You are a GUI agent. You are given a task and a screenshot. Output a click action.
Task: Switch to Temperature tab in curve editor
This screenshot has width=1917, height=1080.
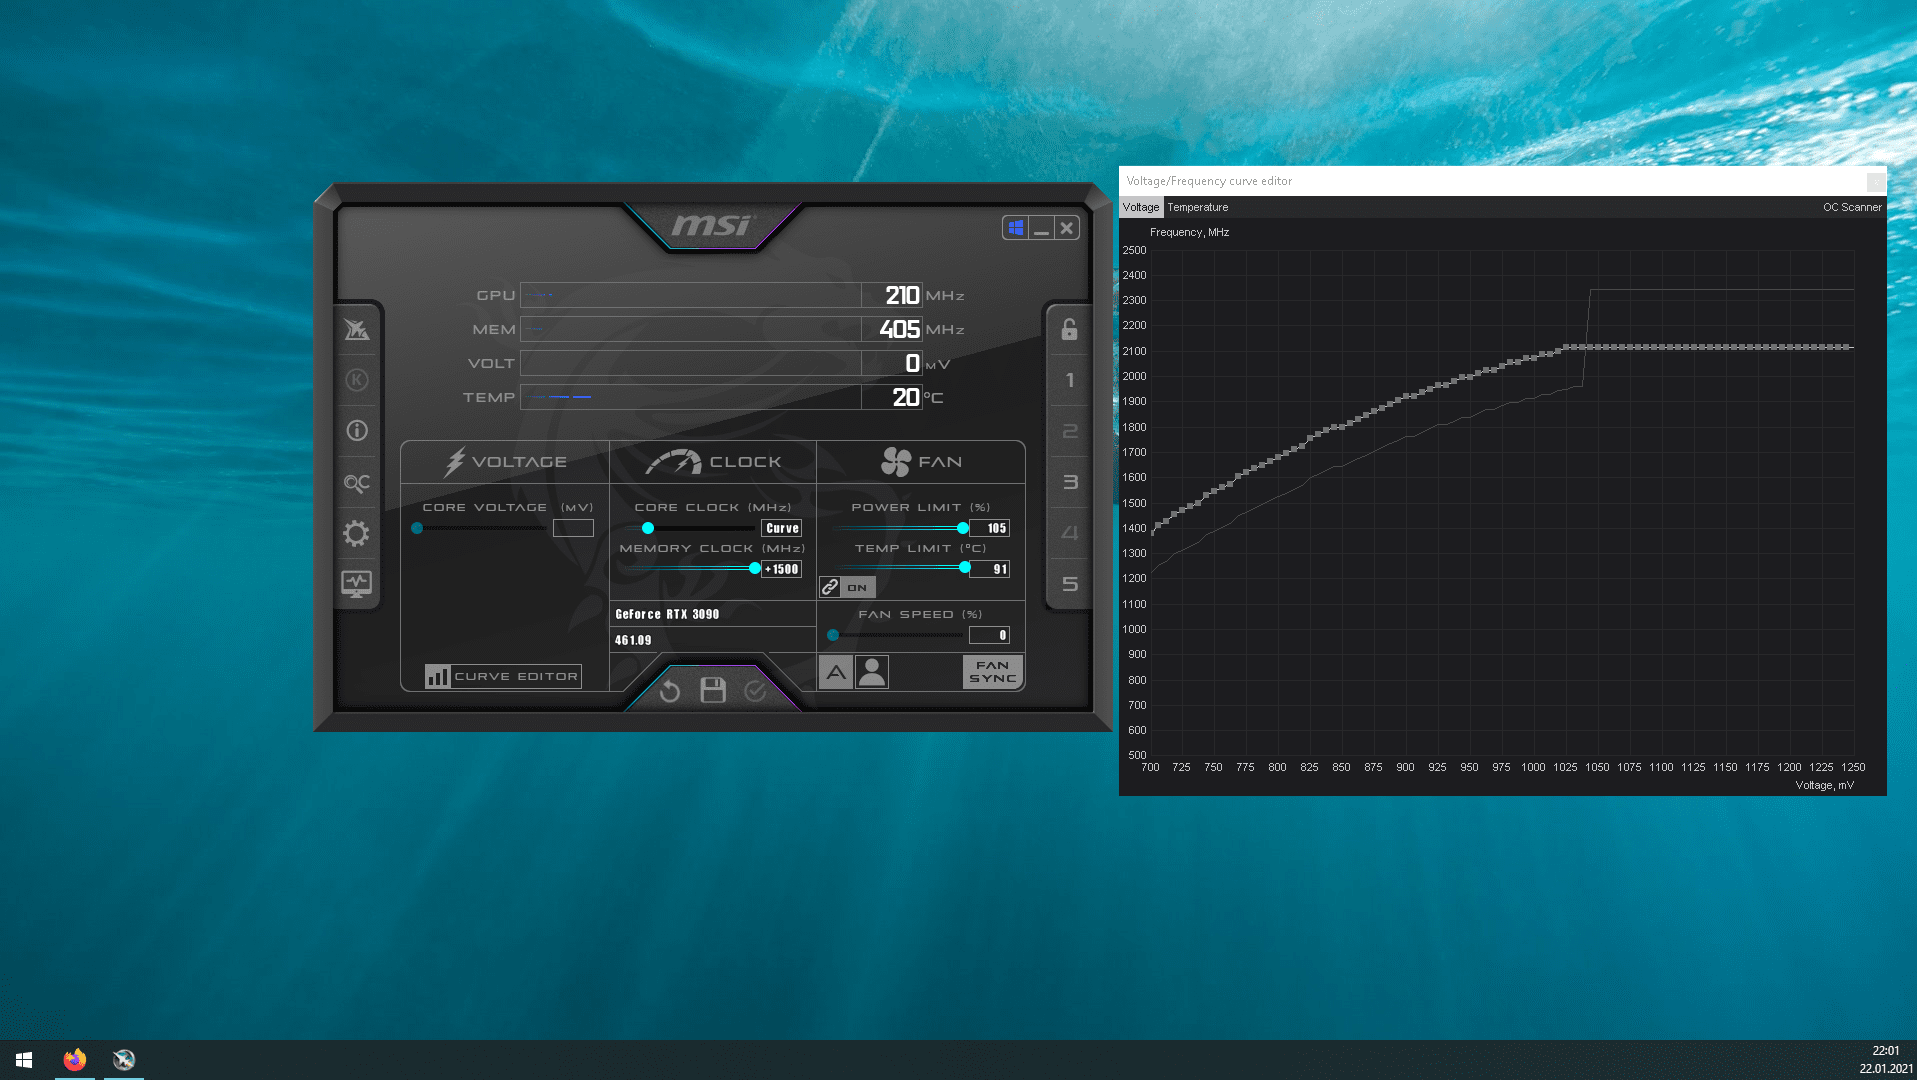[x=1198, y=207]
